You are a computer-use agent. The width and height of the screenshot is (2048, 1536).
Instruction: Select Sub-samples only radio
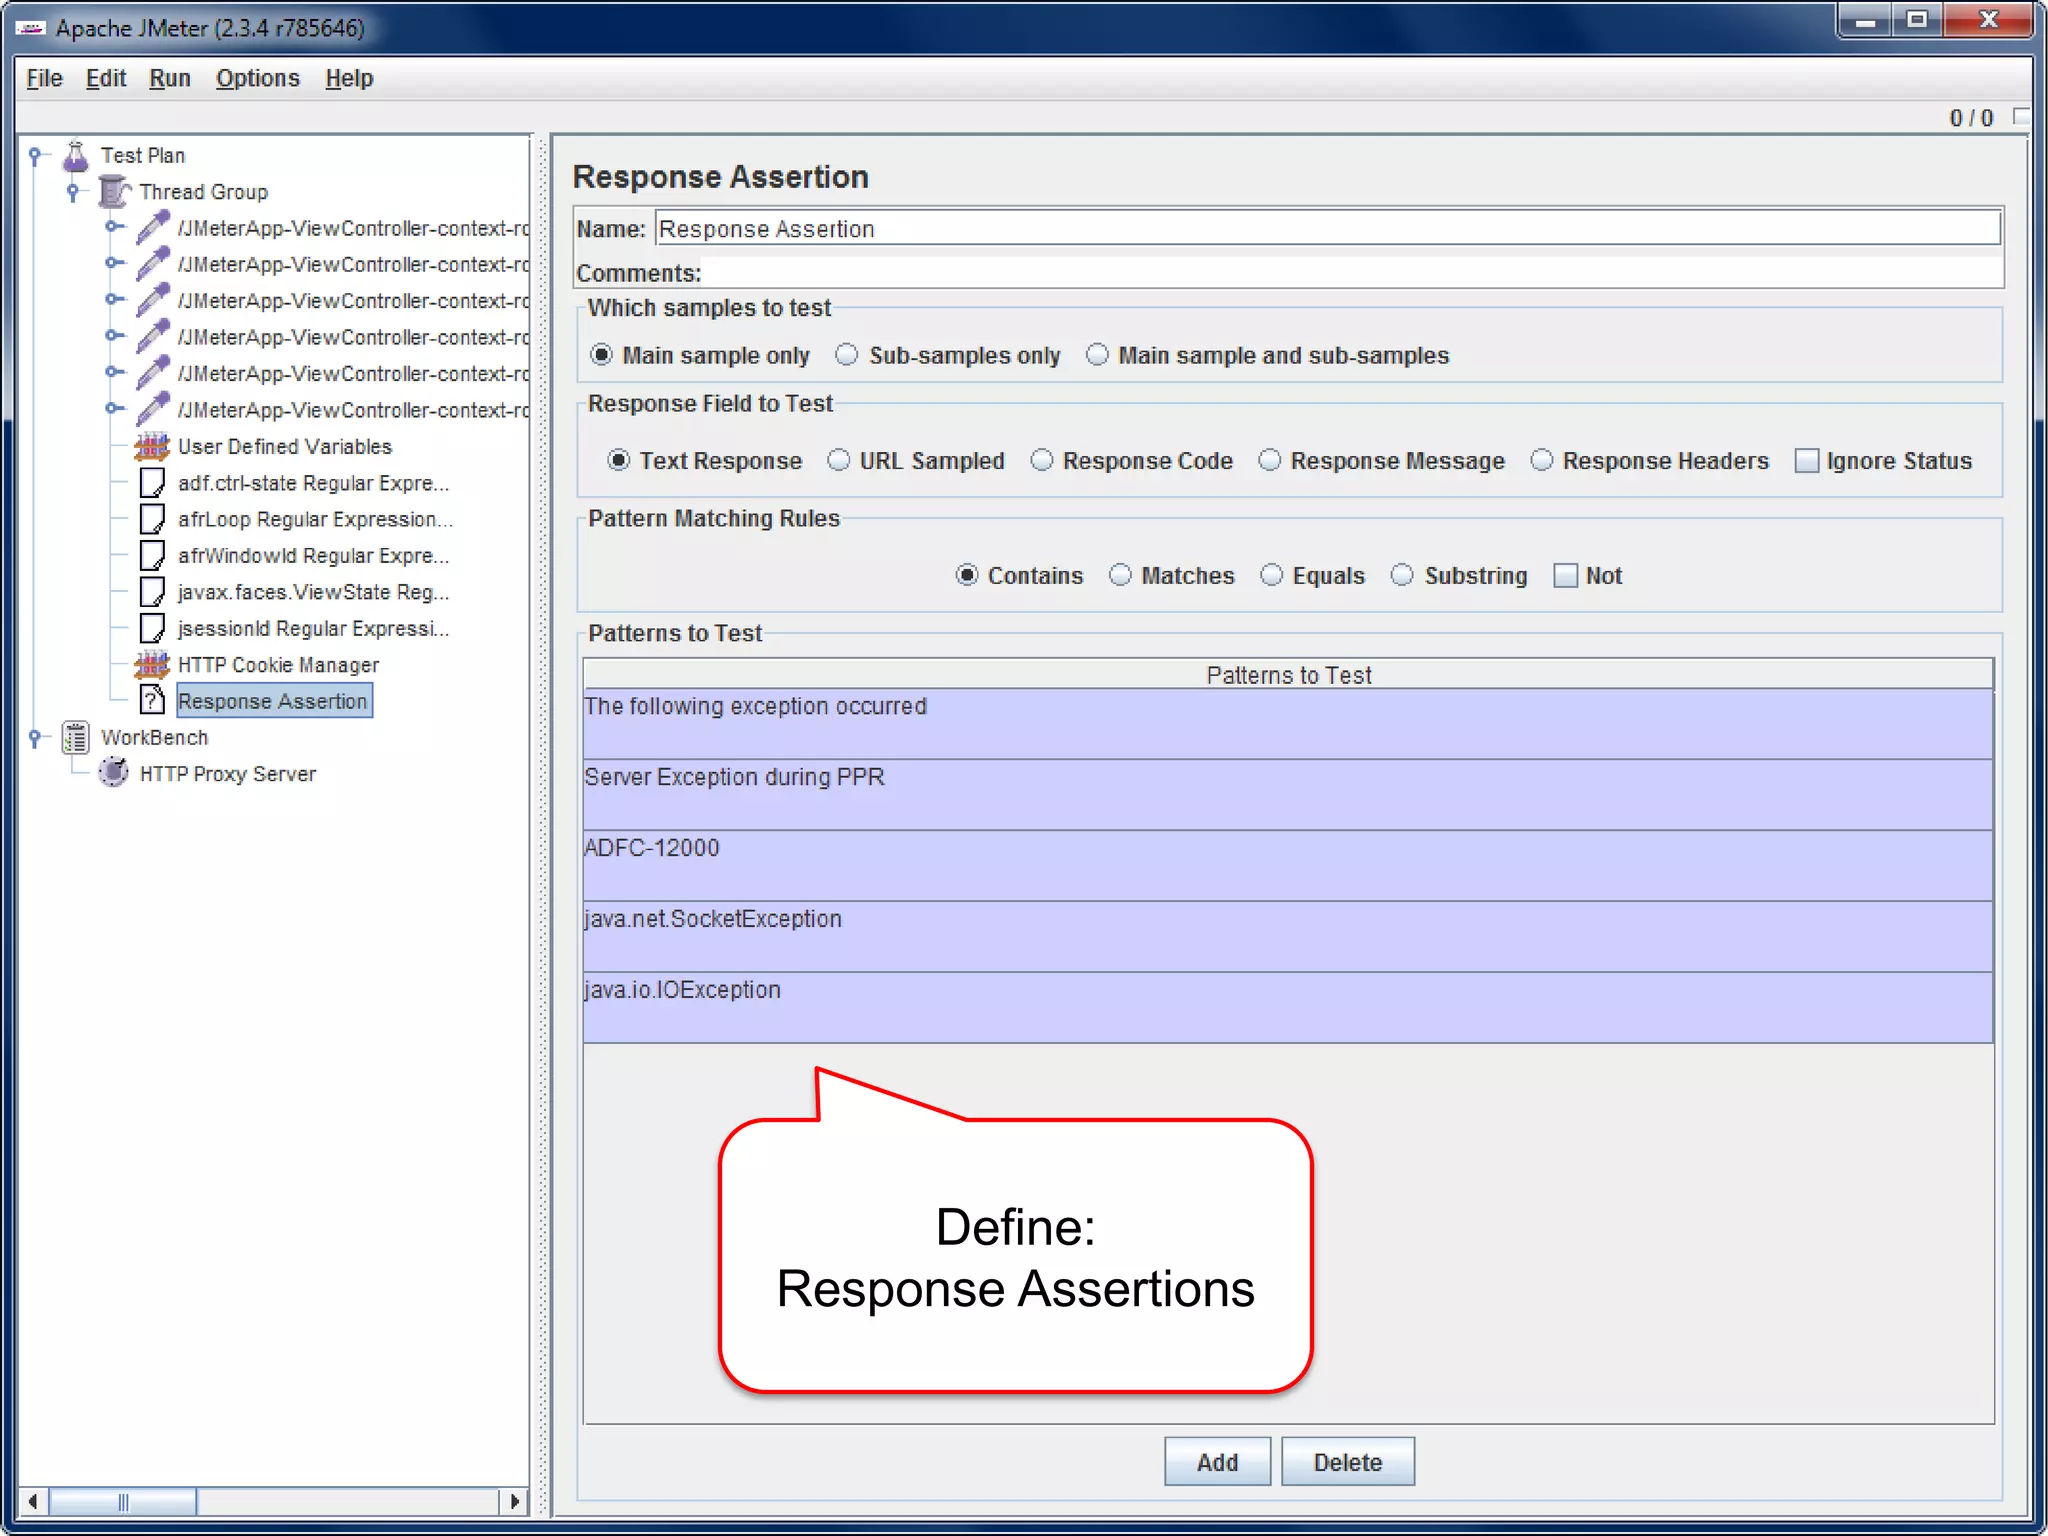tap(847, 355)
